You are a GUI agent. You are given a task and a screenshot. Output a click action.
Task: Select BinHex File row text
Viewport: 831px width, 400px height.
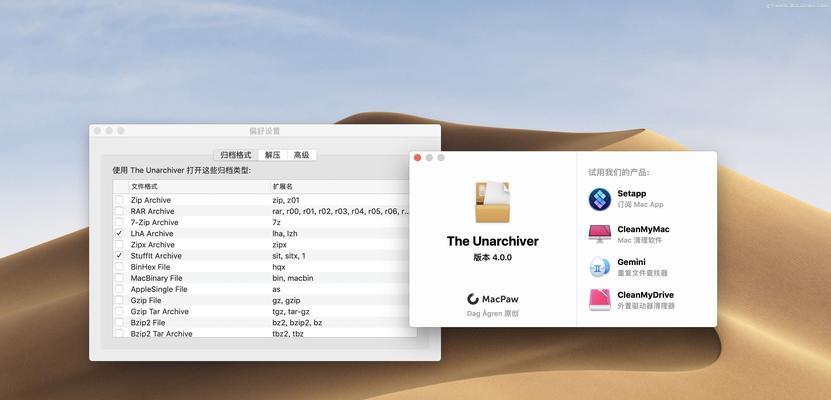pyautogui.click(x=150, y=267)
